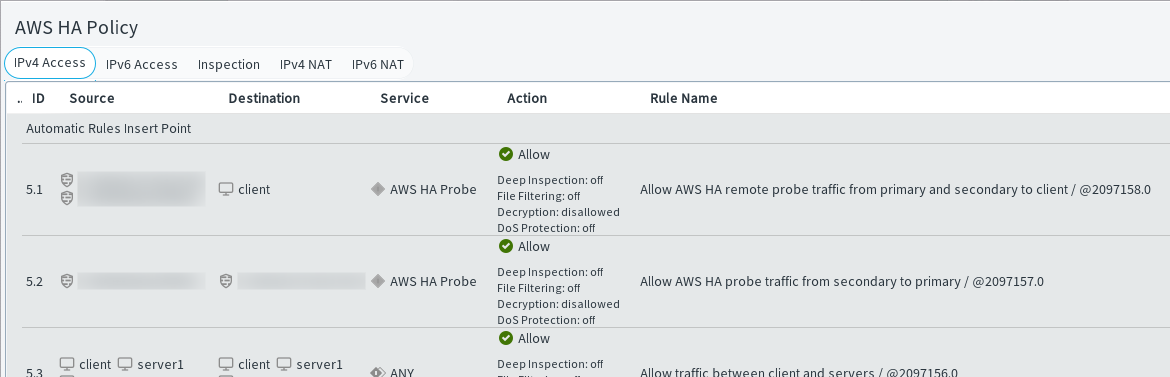Click the lower firewall icon in rule 5.1 source
1170x377 pixels.
point(67,198)
